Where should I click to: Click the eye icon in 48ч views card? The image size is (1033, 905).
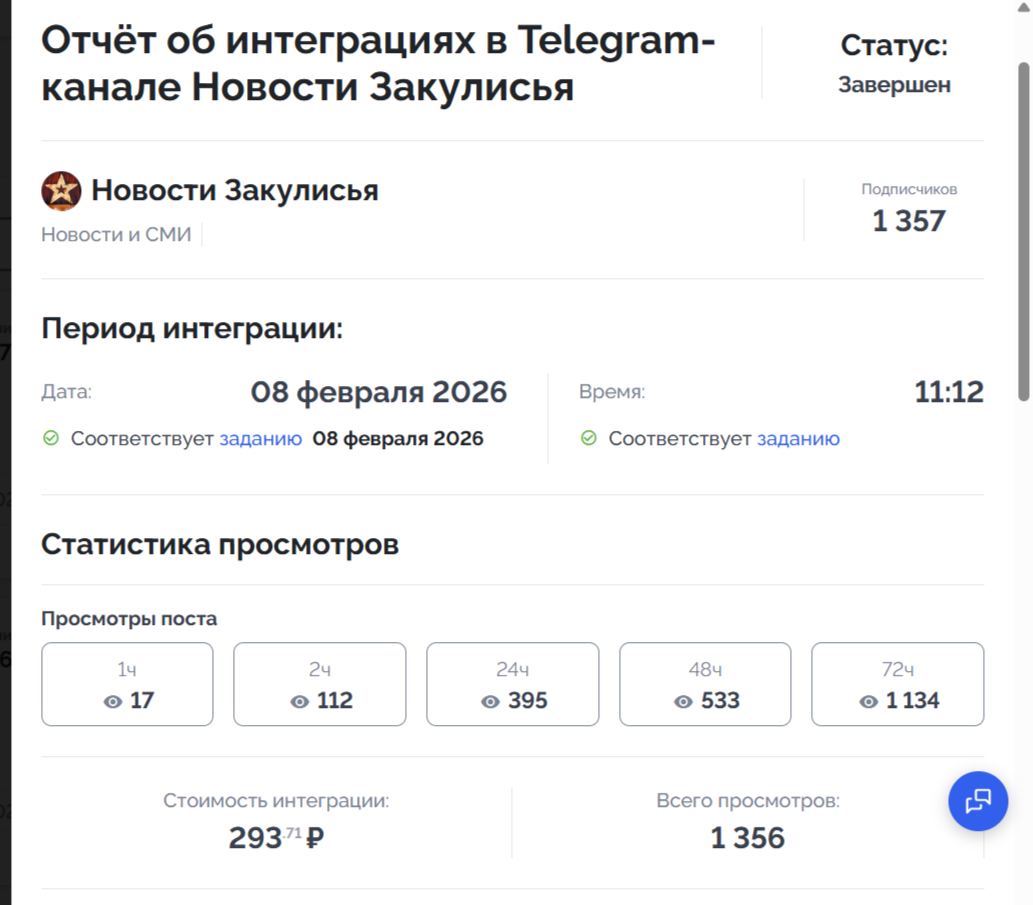[683, 702]
